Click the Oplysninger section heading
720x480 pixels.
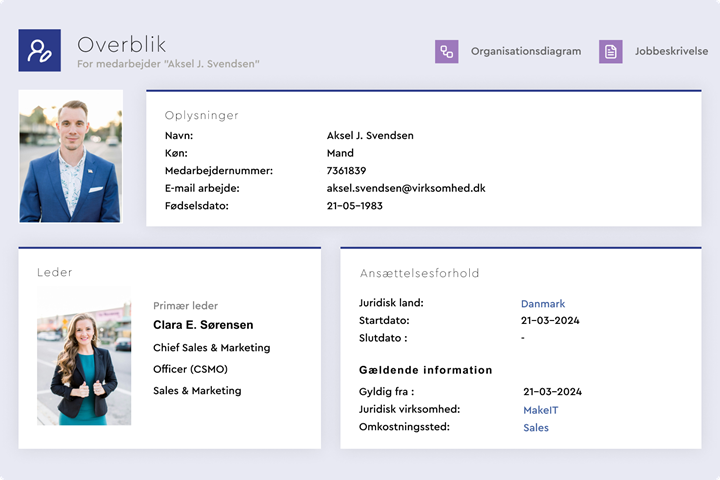tap(201, 116)
